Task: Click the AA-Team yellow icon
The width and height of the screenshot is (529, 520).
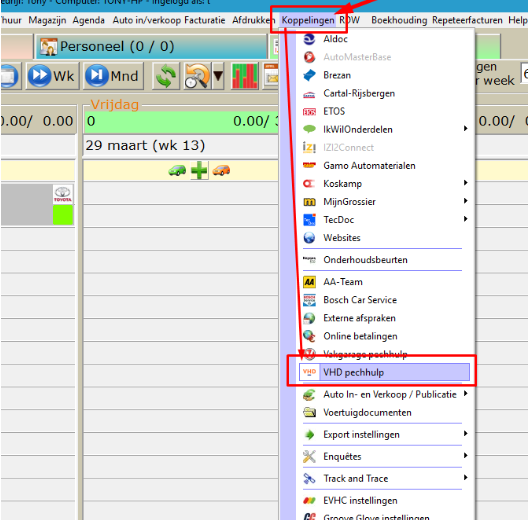Action: pyautogui.click(x=309, y=282)
